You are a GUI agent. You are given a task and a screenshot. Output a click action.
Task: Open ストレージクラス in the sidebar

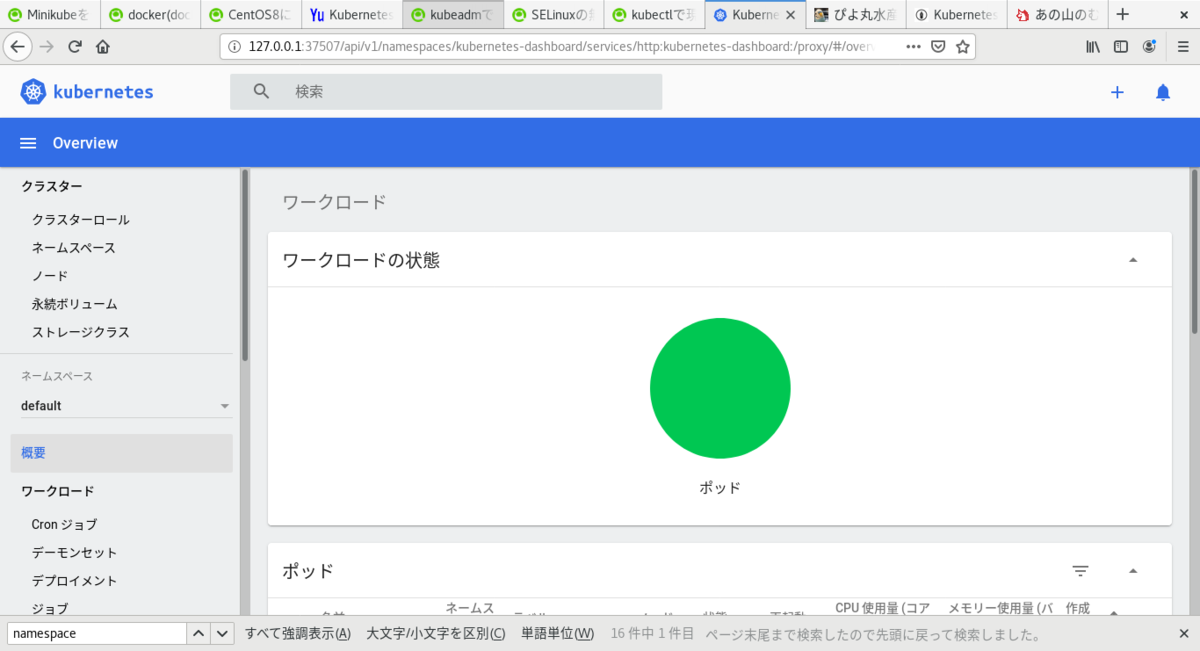[x=80, y=332]
